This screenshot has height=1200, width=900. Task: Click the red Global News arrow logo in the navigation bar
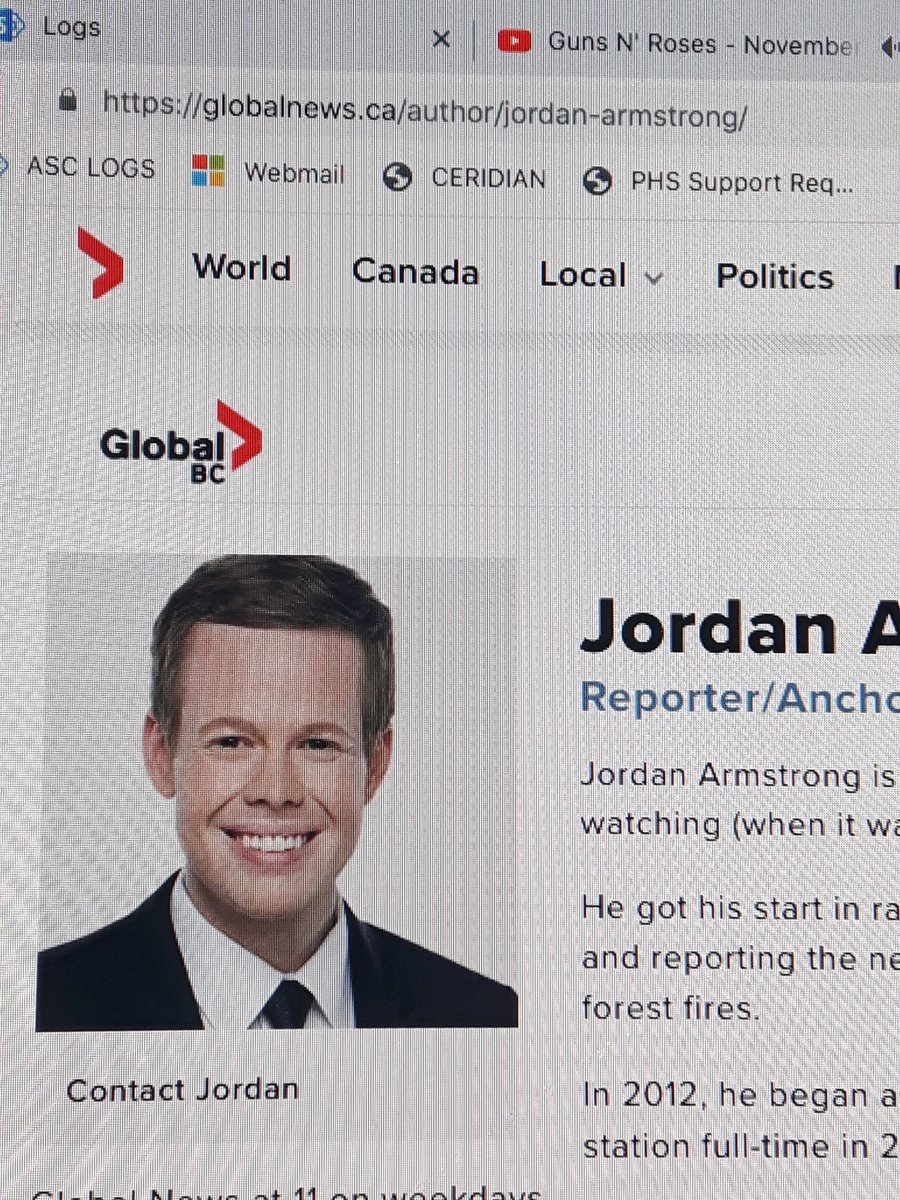[x=100, y=262]
